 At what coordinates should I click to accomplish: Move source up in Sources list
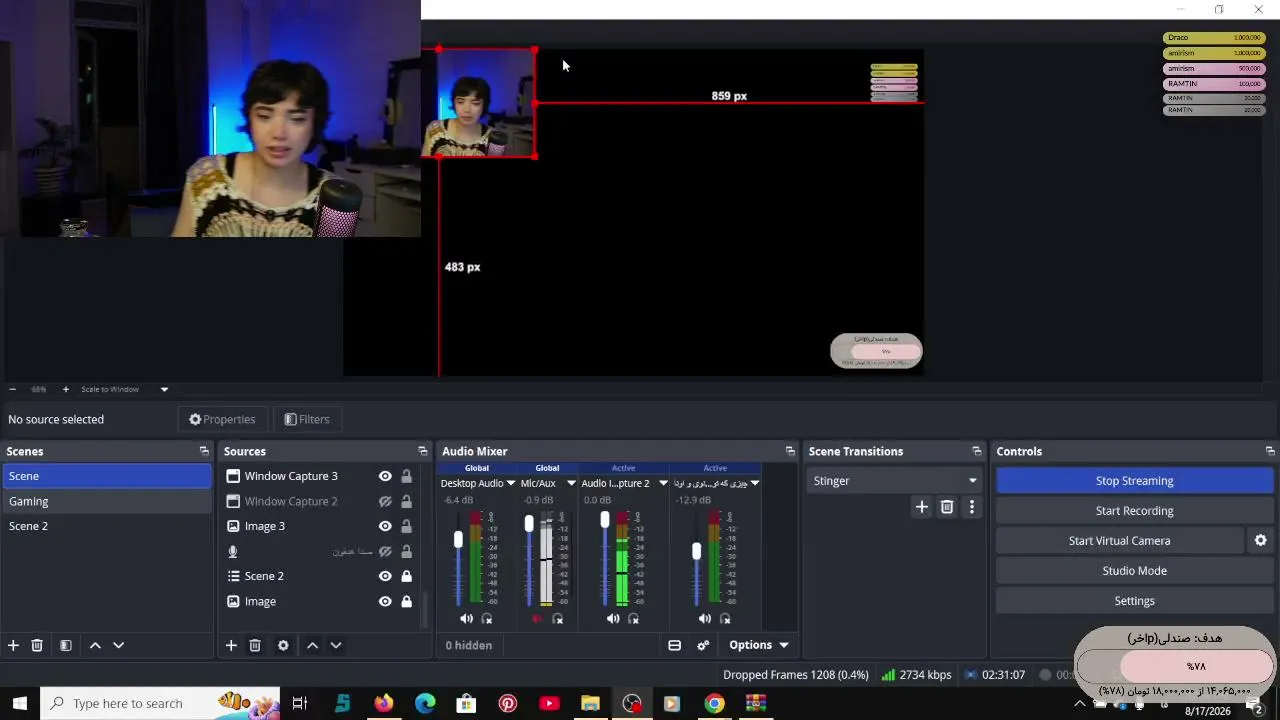coord(312,646)
